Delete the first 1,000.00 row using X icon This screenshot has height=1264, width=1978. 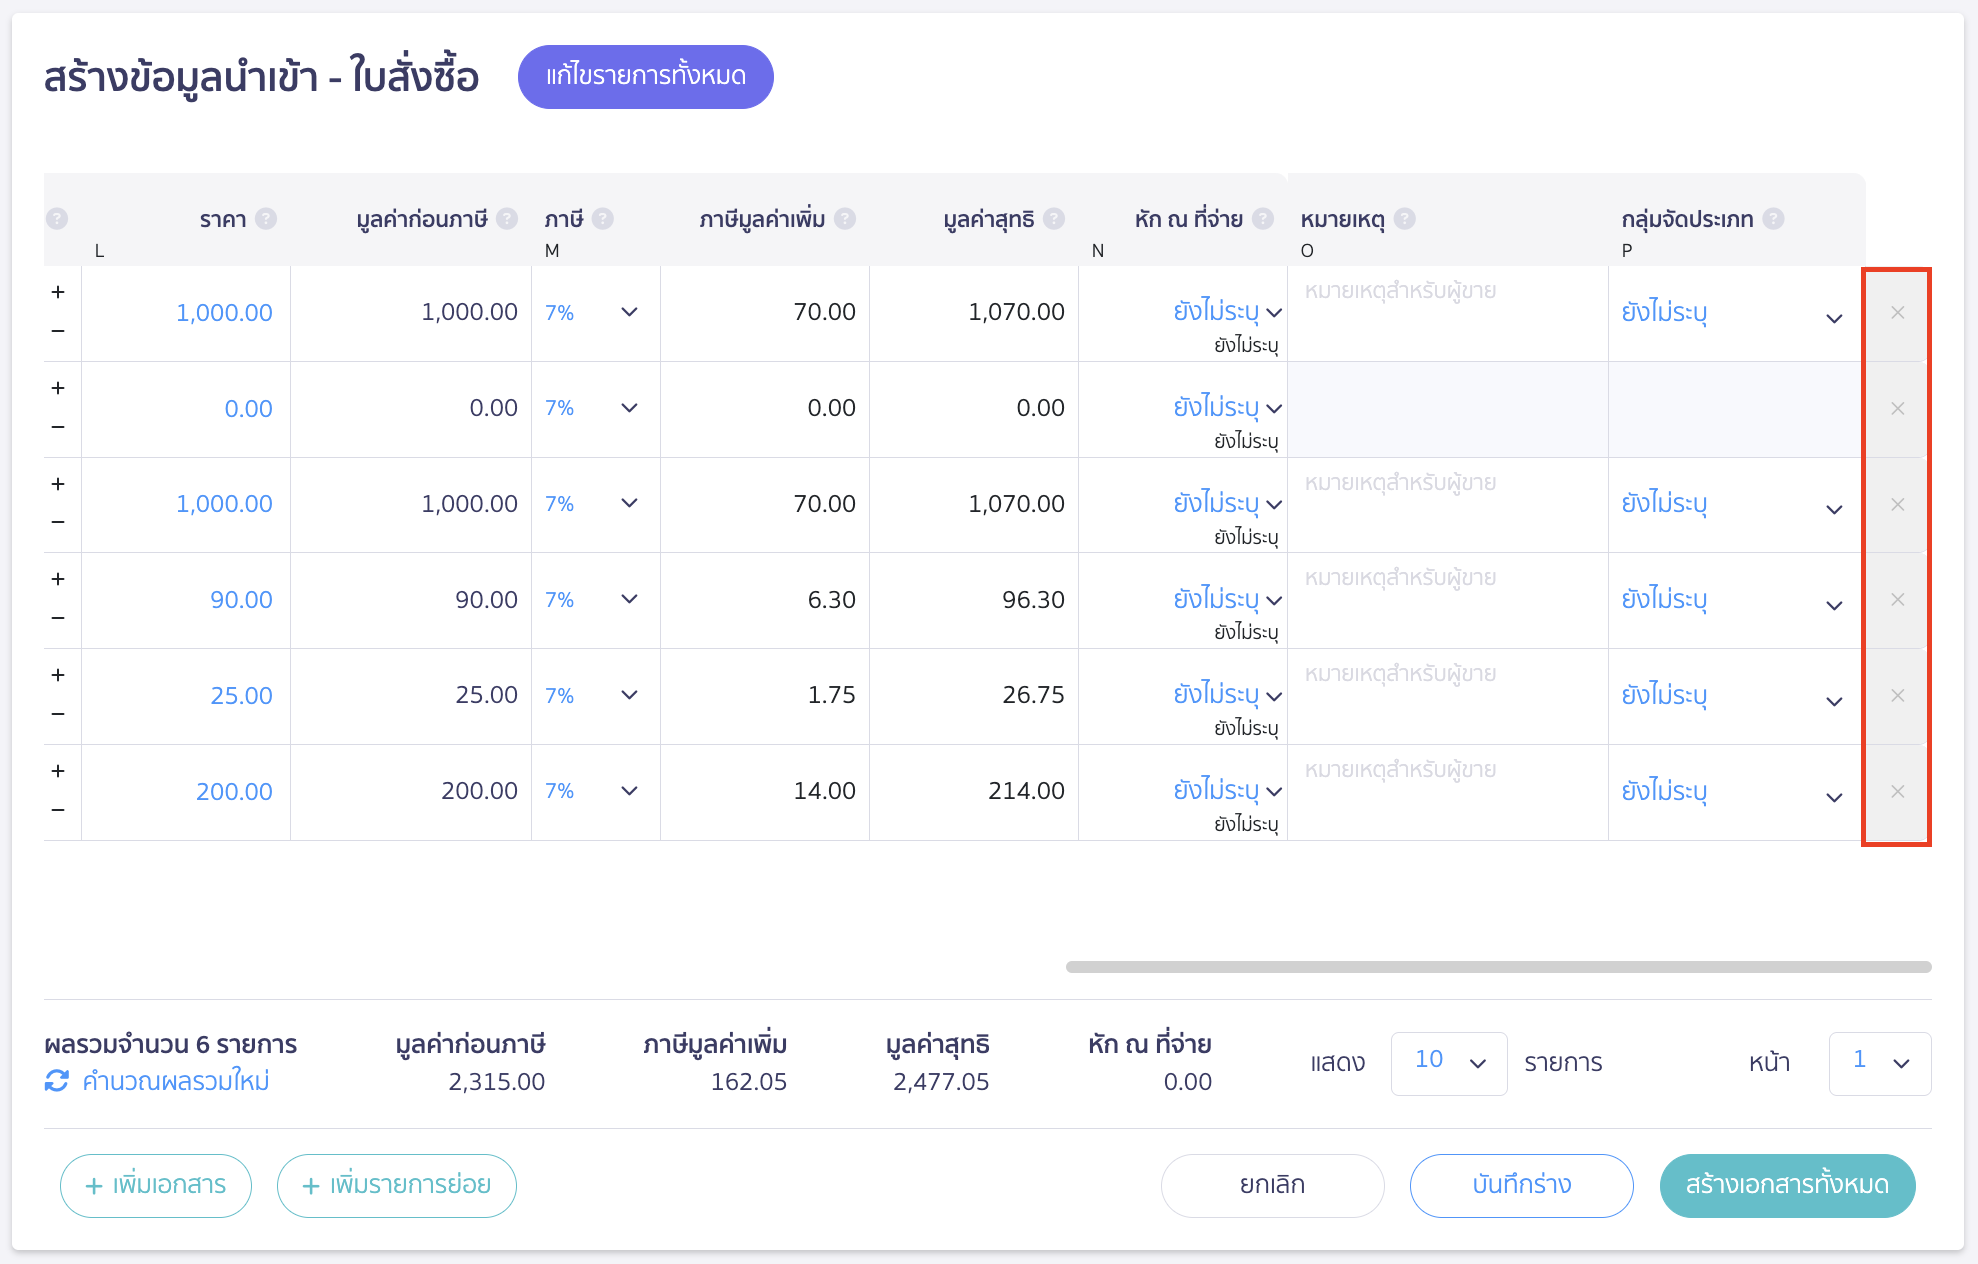(1896, 312)
